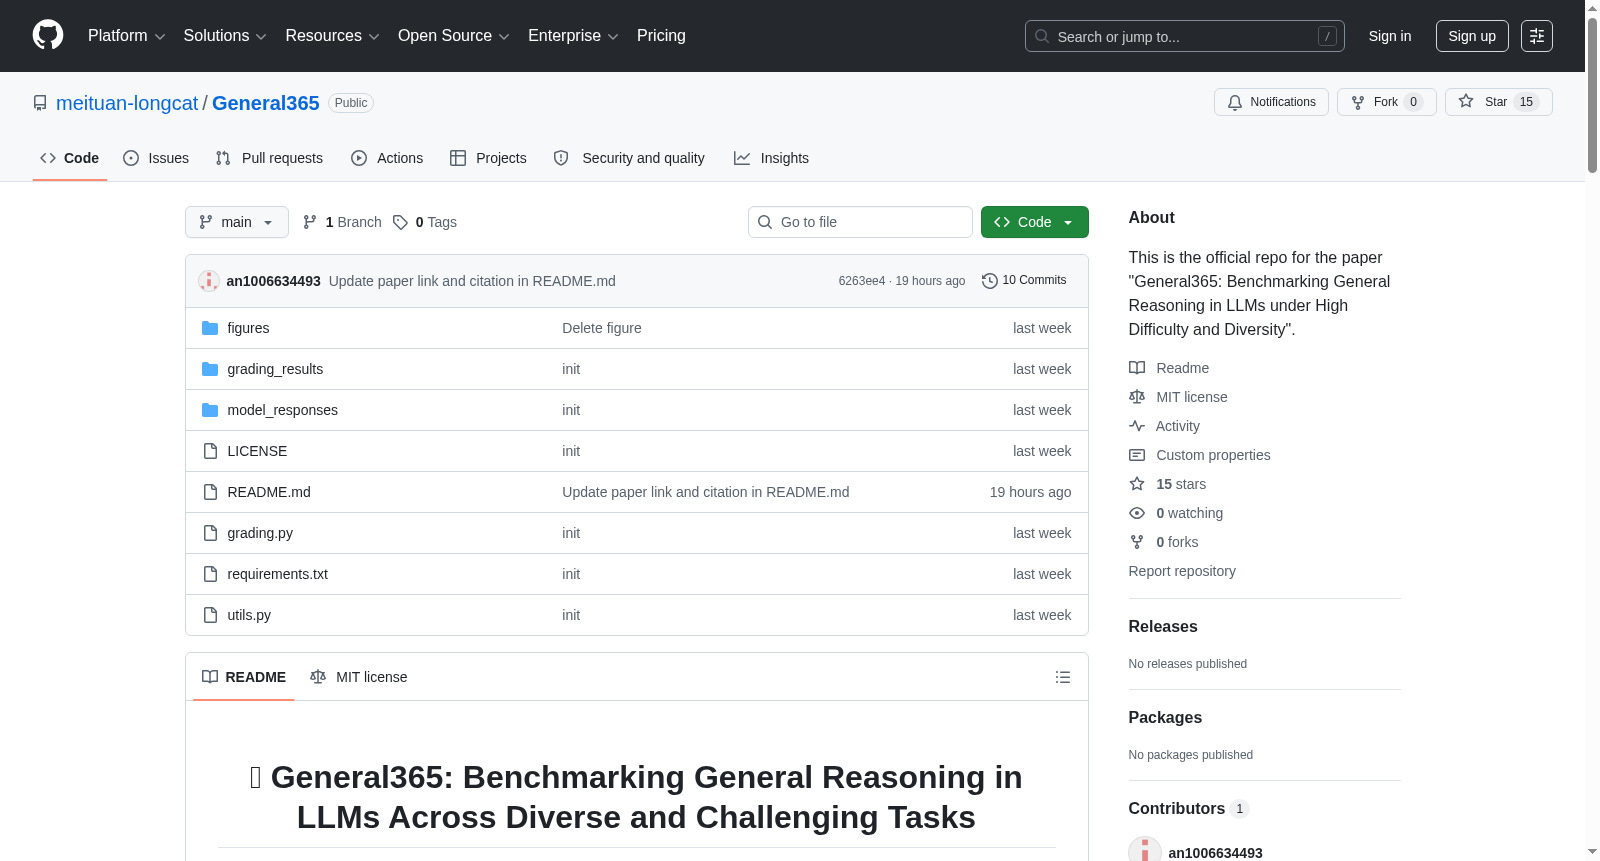1600x861 pixels.
Task: Click the fork icon next to 0 forks
Action: [1137, 542]
